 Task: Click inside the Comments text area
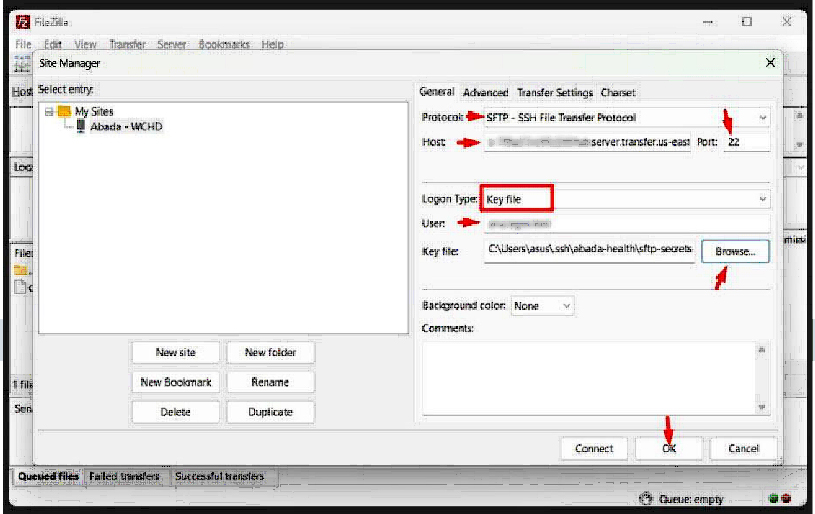tap(589, 378)
